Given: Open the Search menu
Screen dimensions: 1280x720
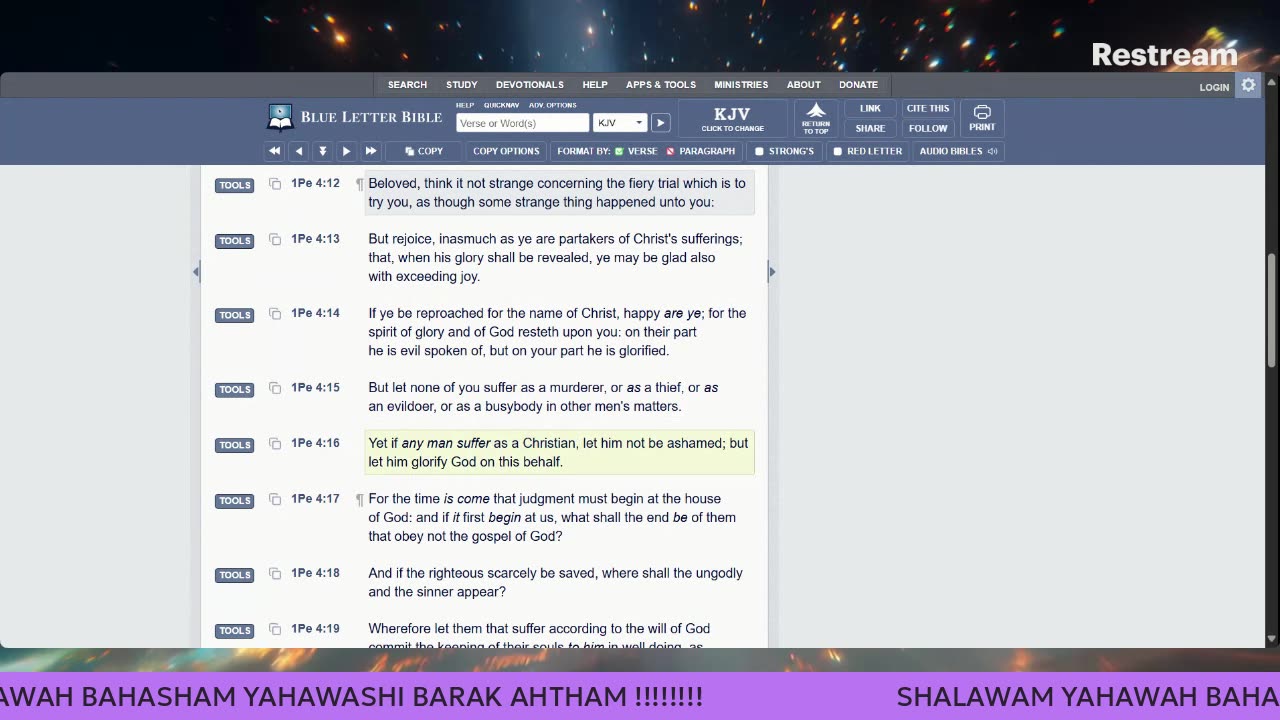Looking at the screenshot, I should click(x=407, y=85).
